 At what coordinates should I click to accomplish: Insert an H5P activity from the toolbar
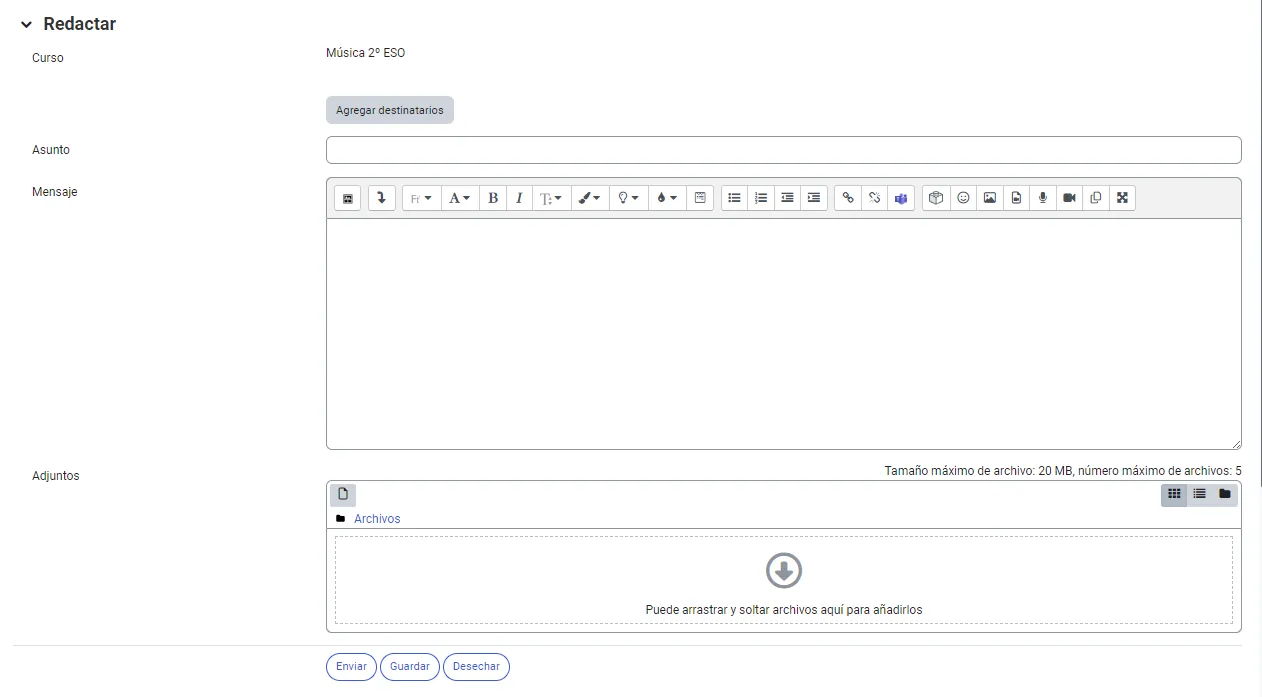point(935,197)
